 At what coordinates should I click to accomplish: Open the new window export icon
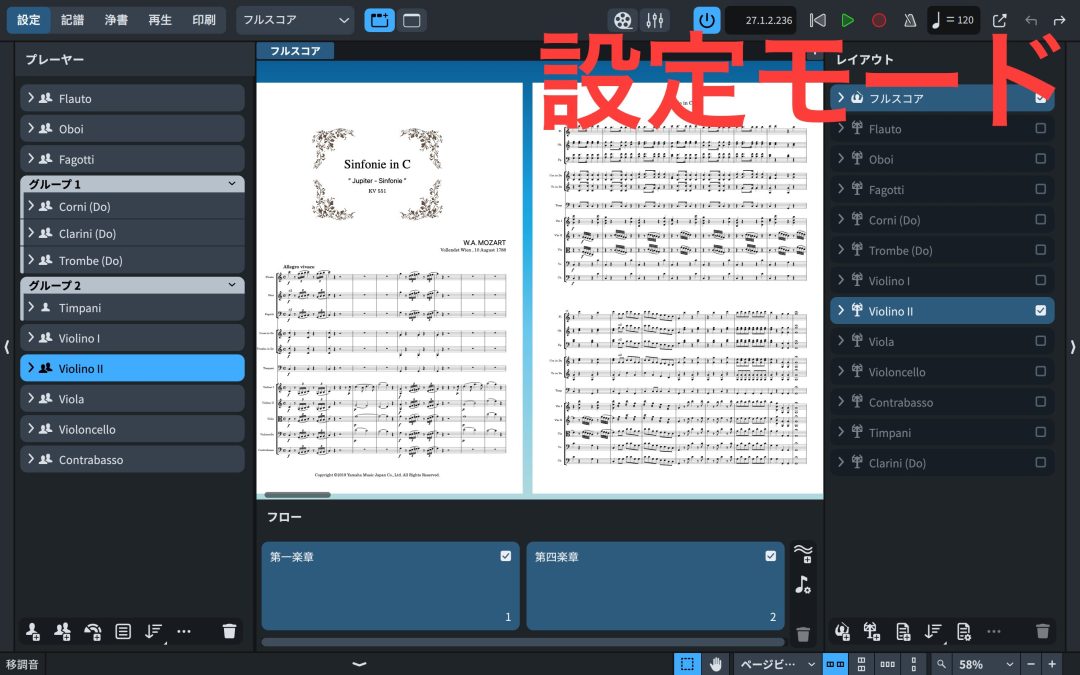(999, 20)
